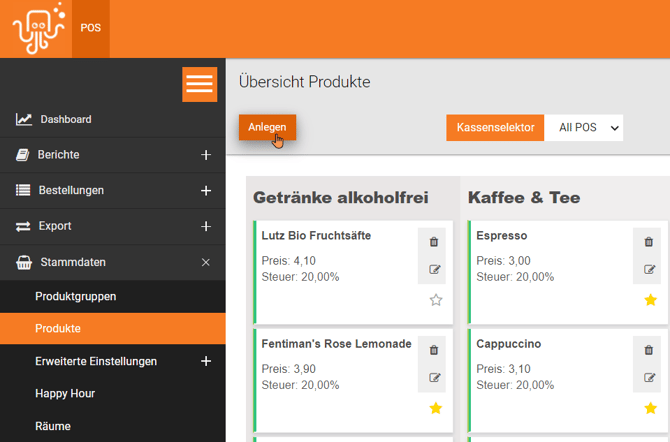
Task: Delete the Lutz Bio Fruchtsäfte product
Action: (433, 242)
